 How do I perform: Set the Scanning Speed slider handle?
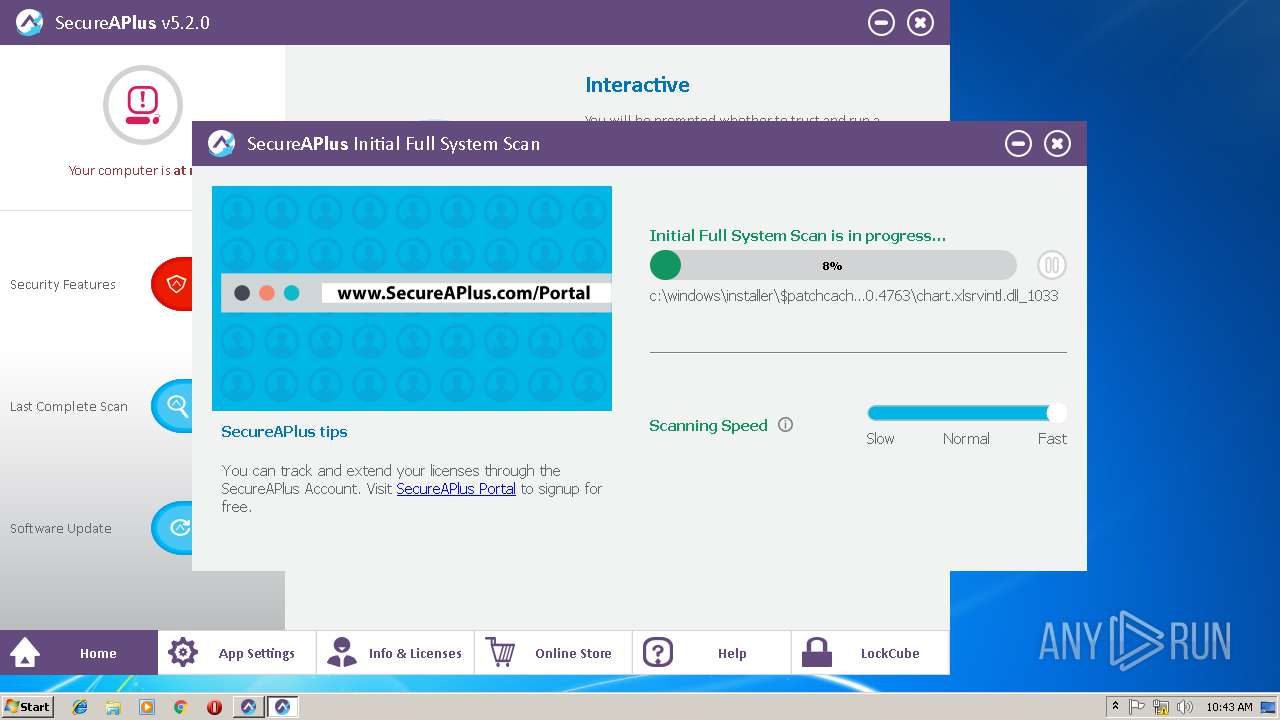(x=1056, y=413)
